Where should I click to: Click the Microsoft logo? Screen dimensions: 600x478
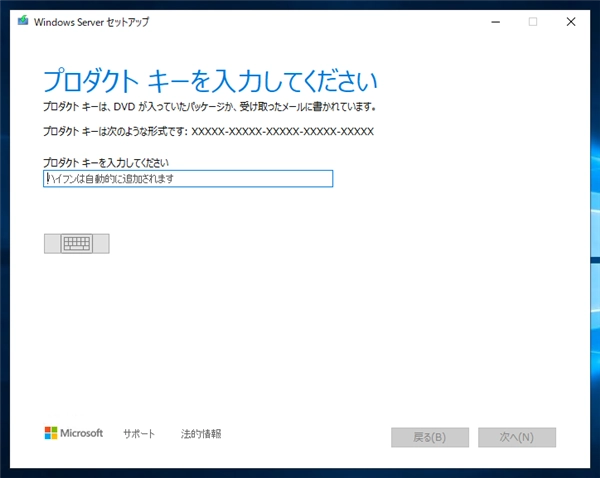(x=73, y=433)
